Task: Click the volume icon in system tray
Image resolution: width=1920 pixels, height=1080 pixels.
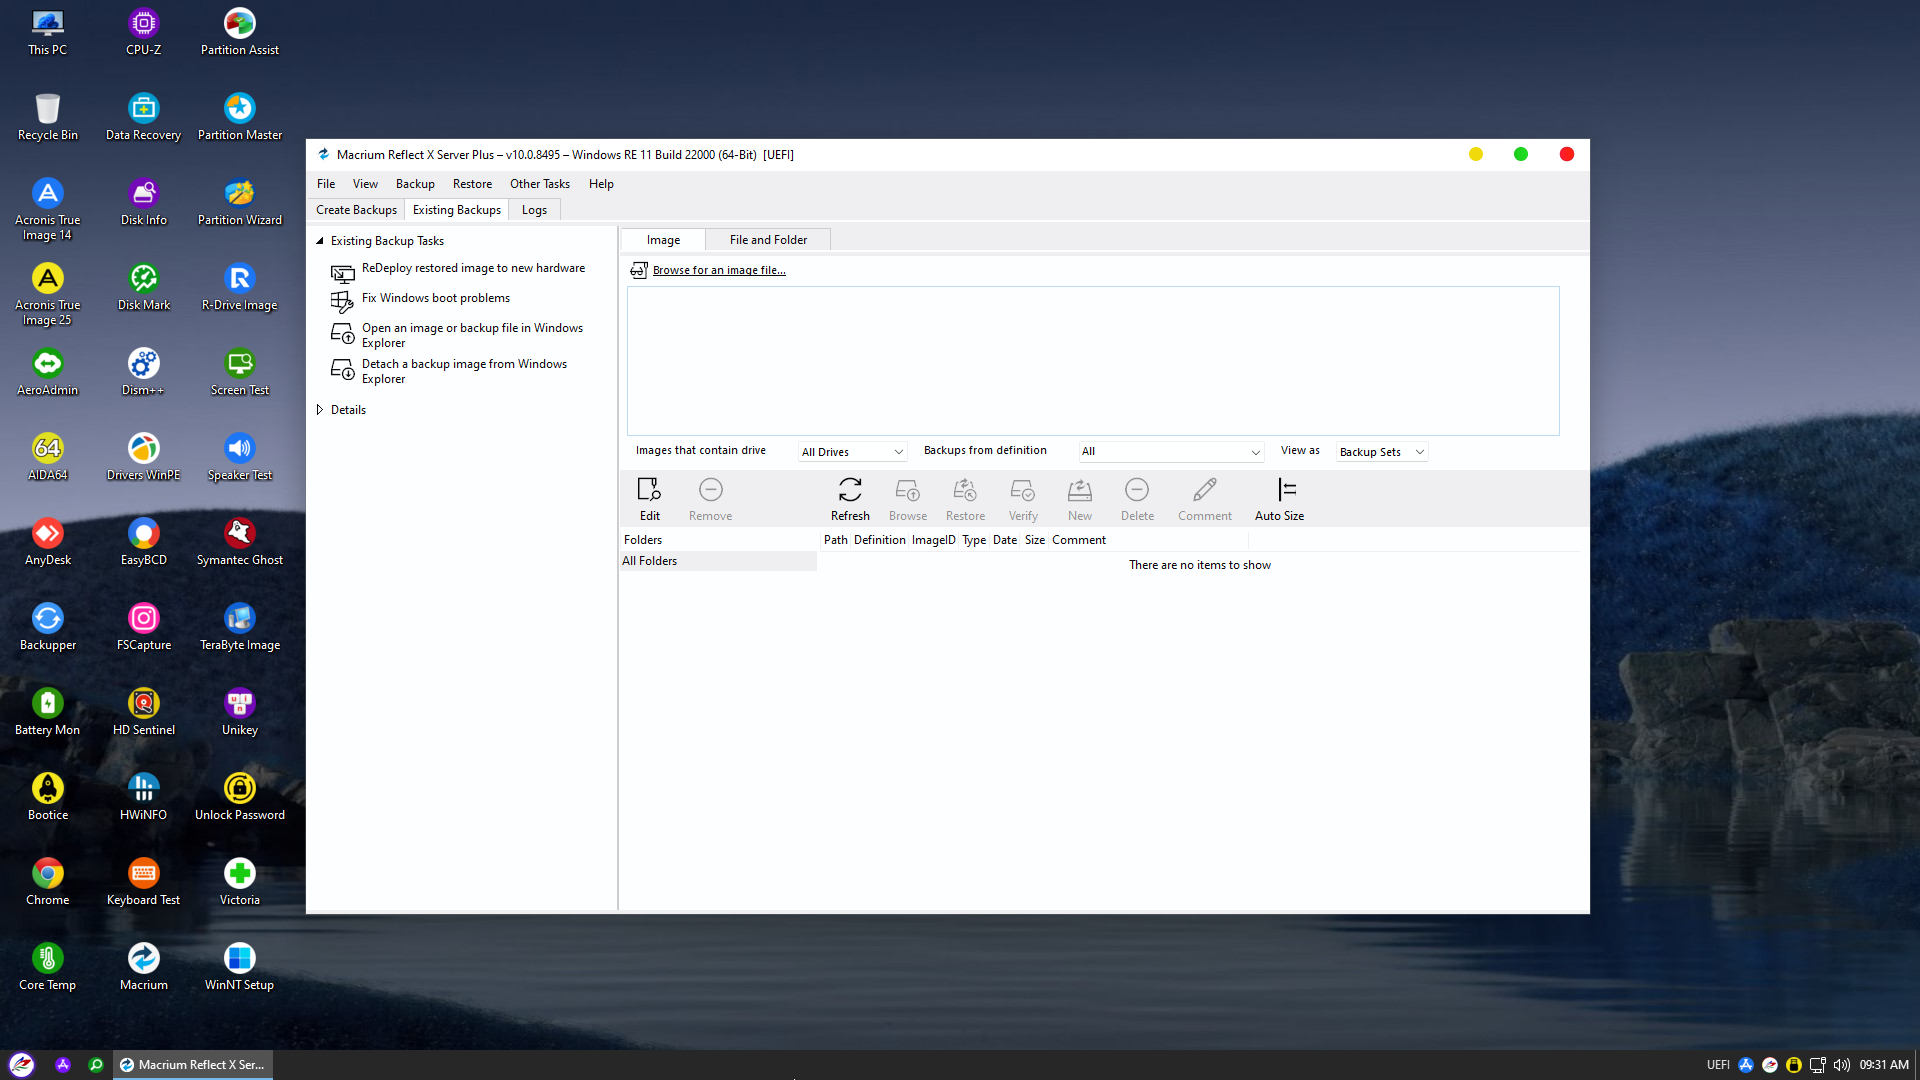Action: coord(1841,1065)
